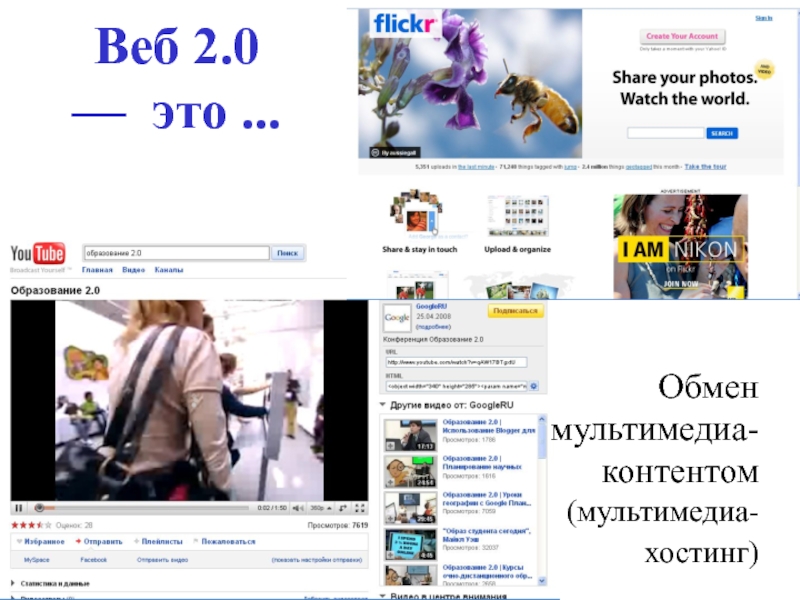
Task: Open the 360p quality selector
Action: coord(321,508)
